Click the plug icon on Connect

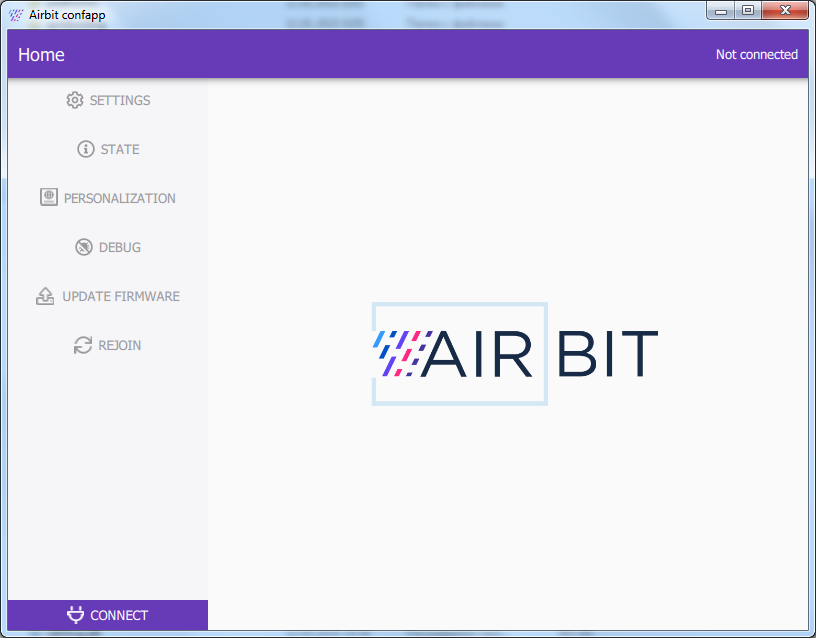(75, 615)
